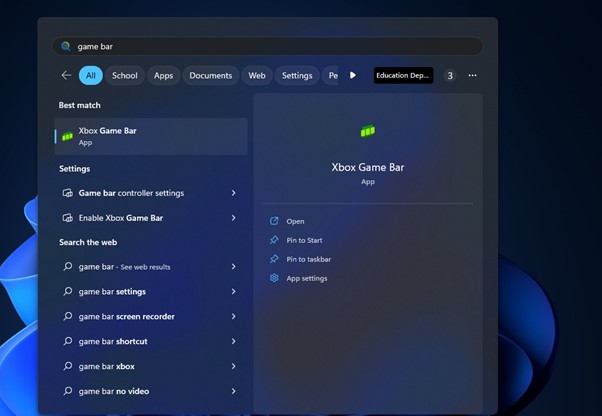Click the search magnifier icon in search box

pos(66,46)
